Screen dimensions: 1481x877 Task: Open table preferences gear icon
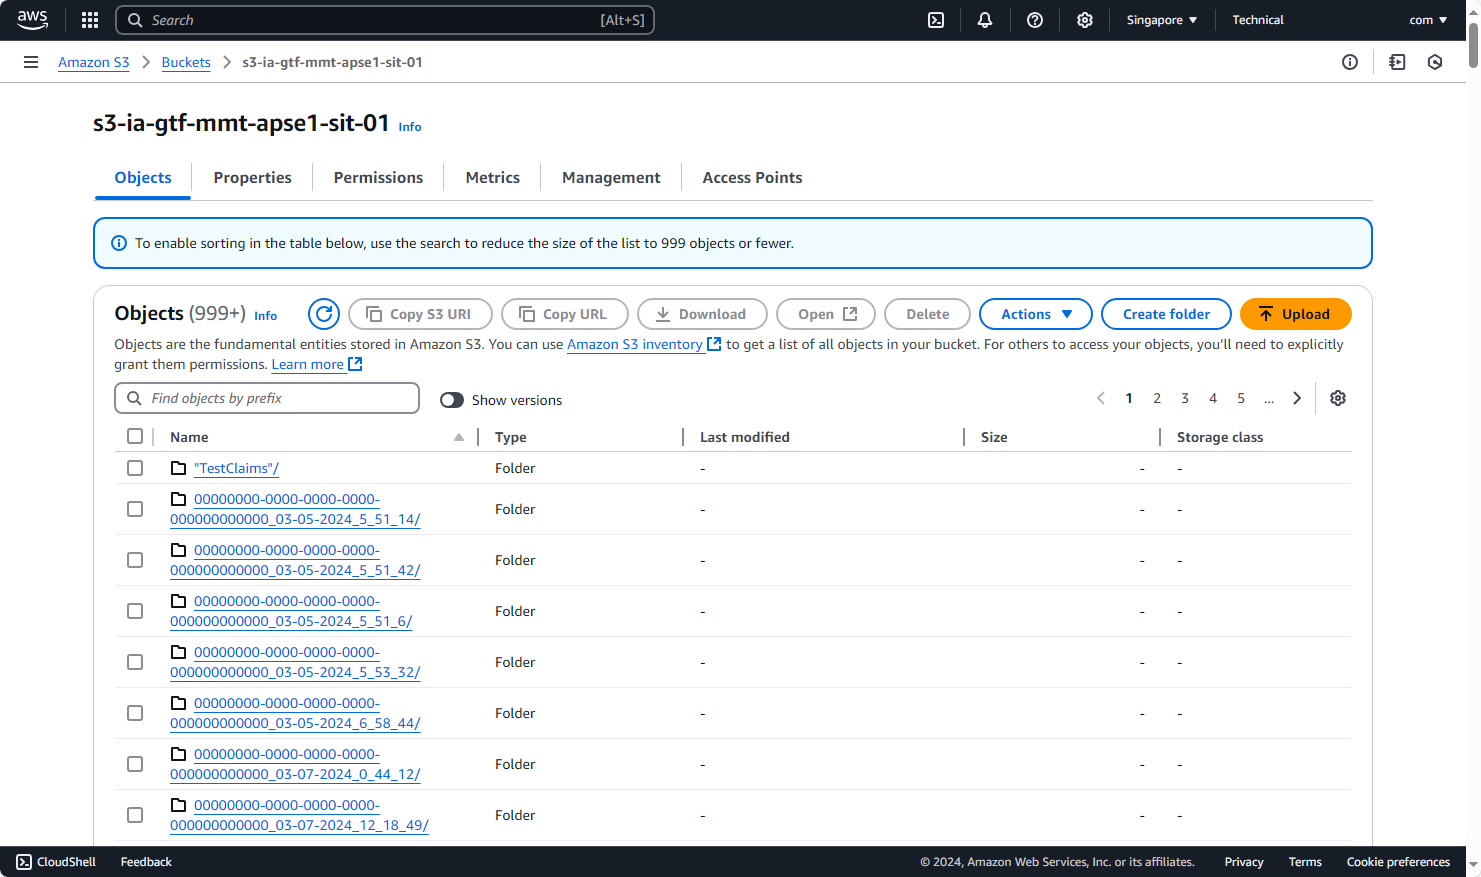(x=1338, y=398)
